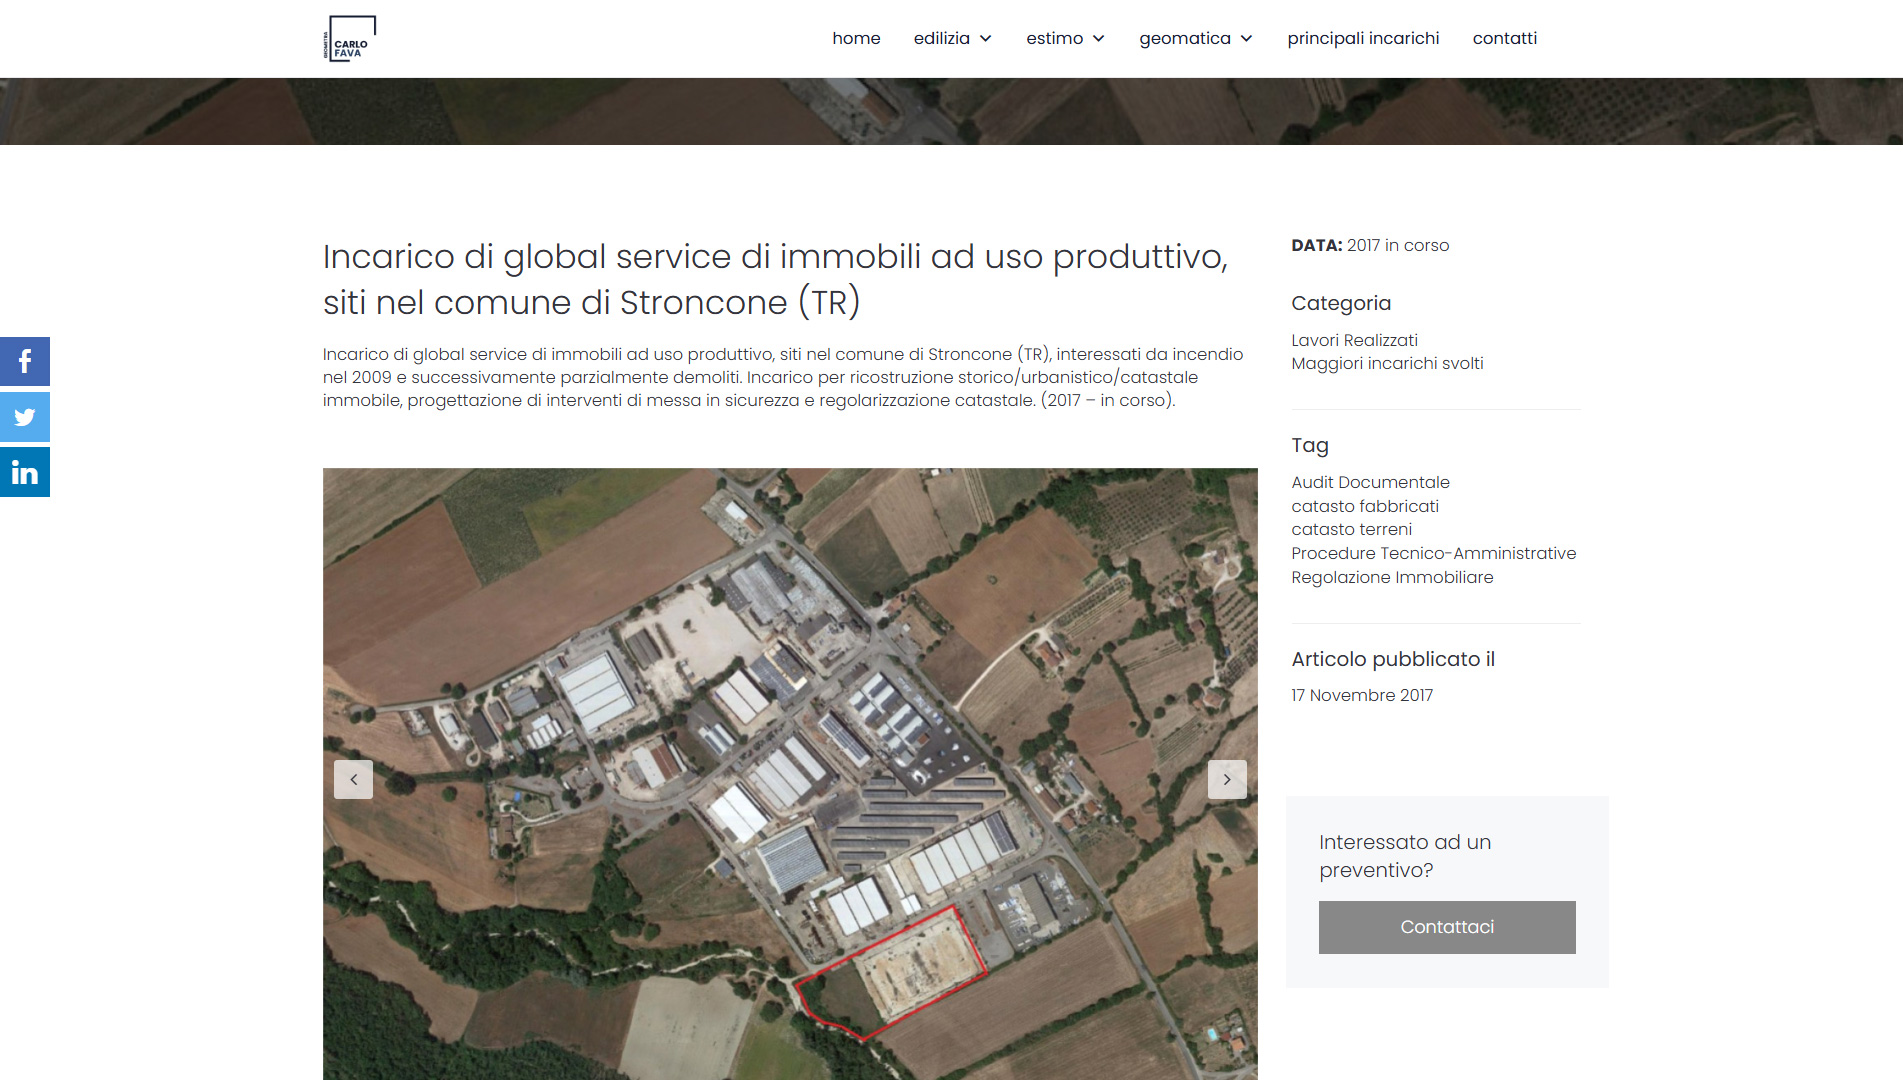Expand the estimo dropdown menu
Screen dimensions: 1903x1080
coord(1065,38)
